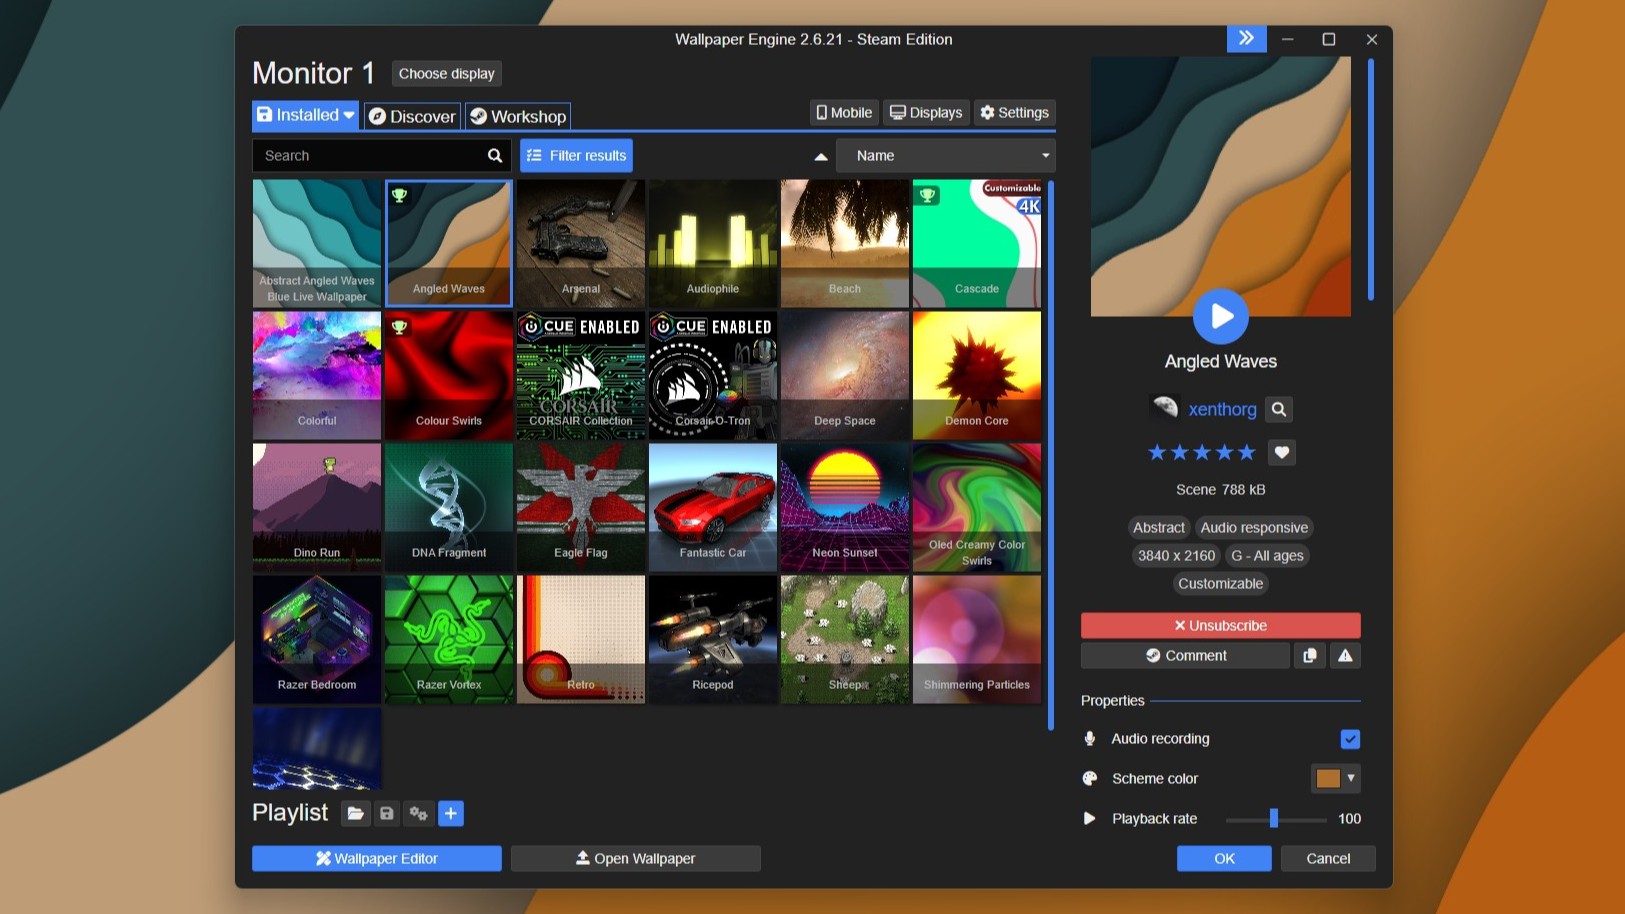
Task: Click the Playback rate slider handle
Action: [x=1273, y=819]
